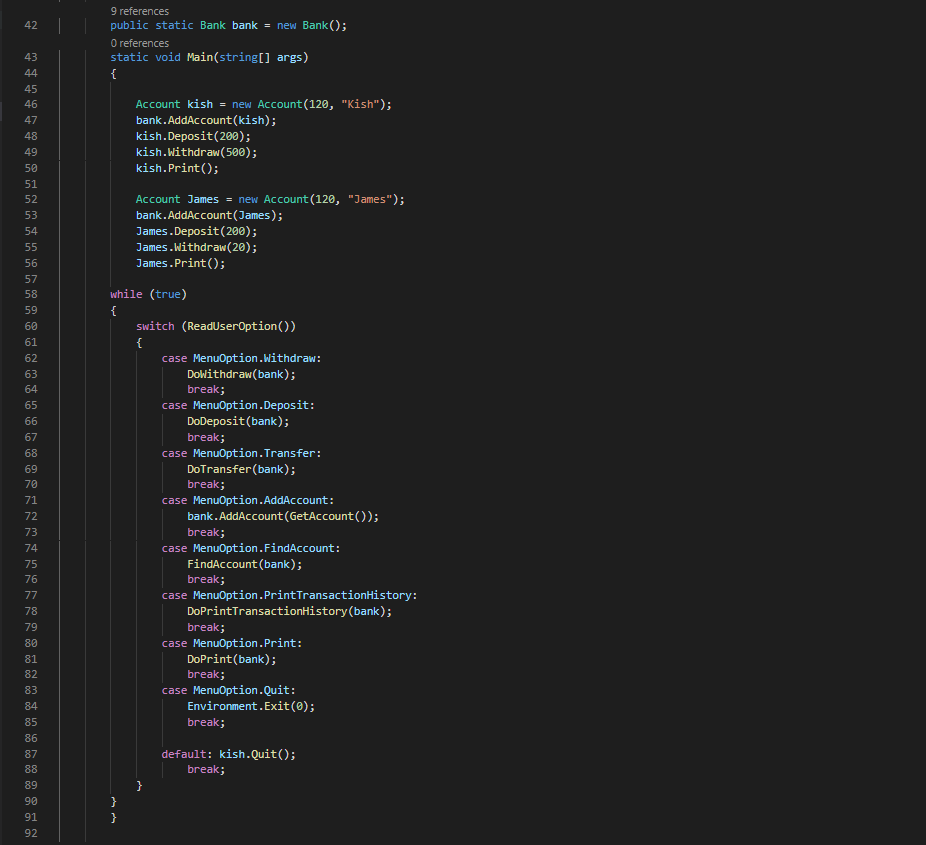
Task: Click the "break" keyword under DoWithdraw
Action: (x=203, y=389)
